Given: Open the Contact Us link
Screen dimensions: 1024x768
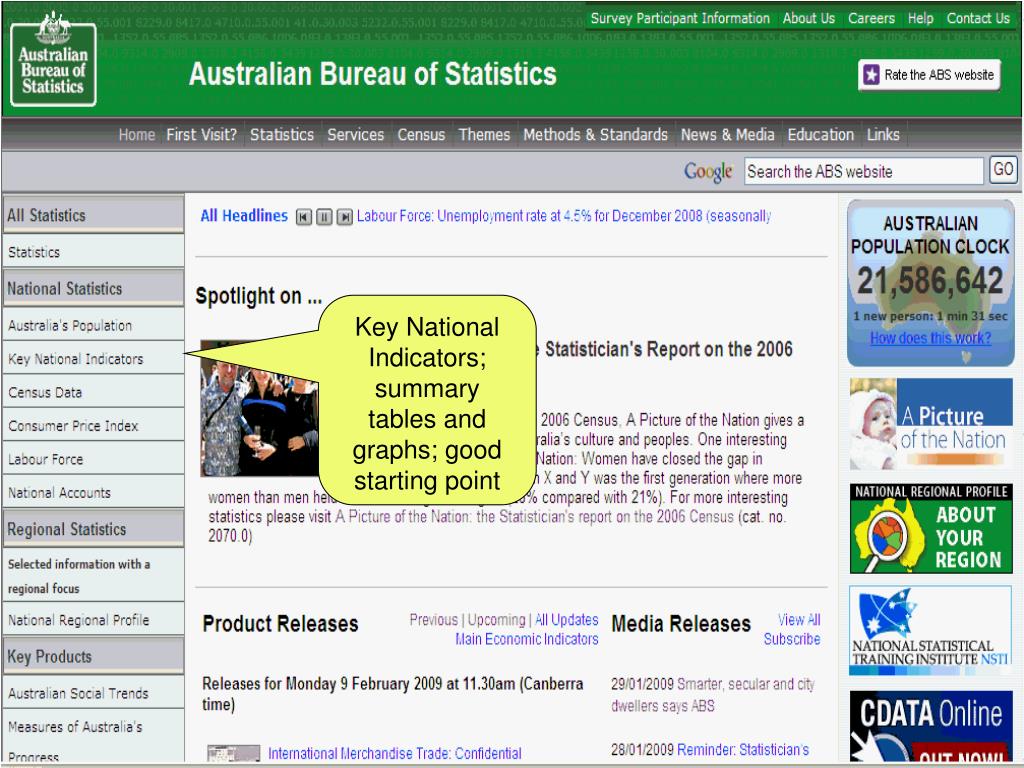Looking at the screenshot, I should tap(978, 18).
